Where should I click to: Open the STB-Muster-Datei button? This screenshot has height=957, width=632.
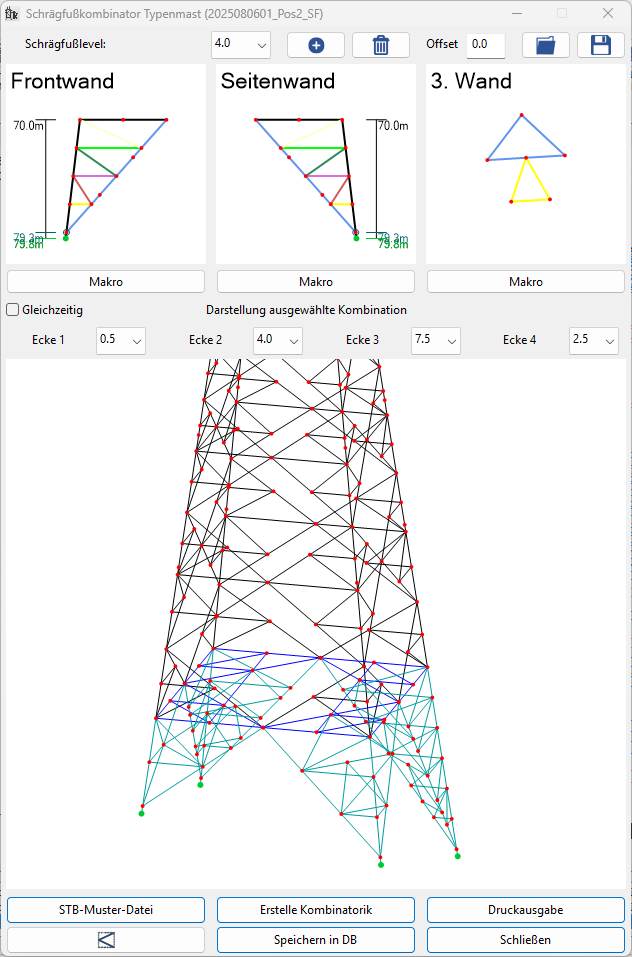click(106, 910)
